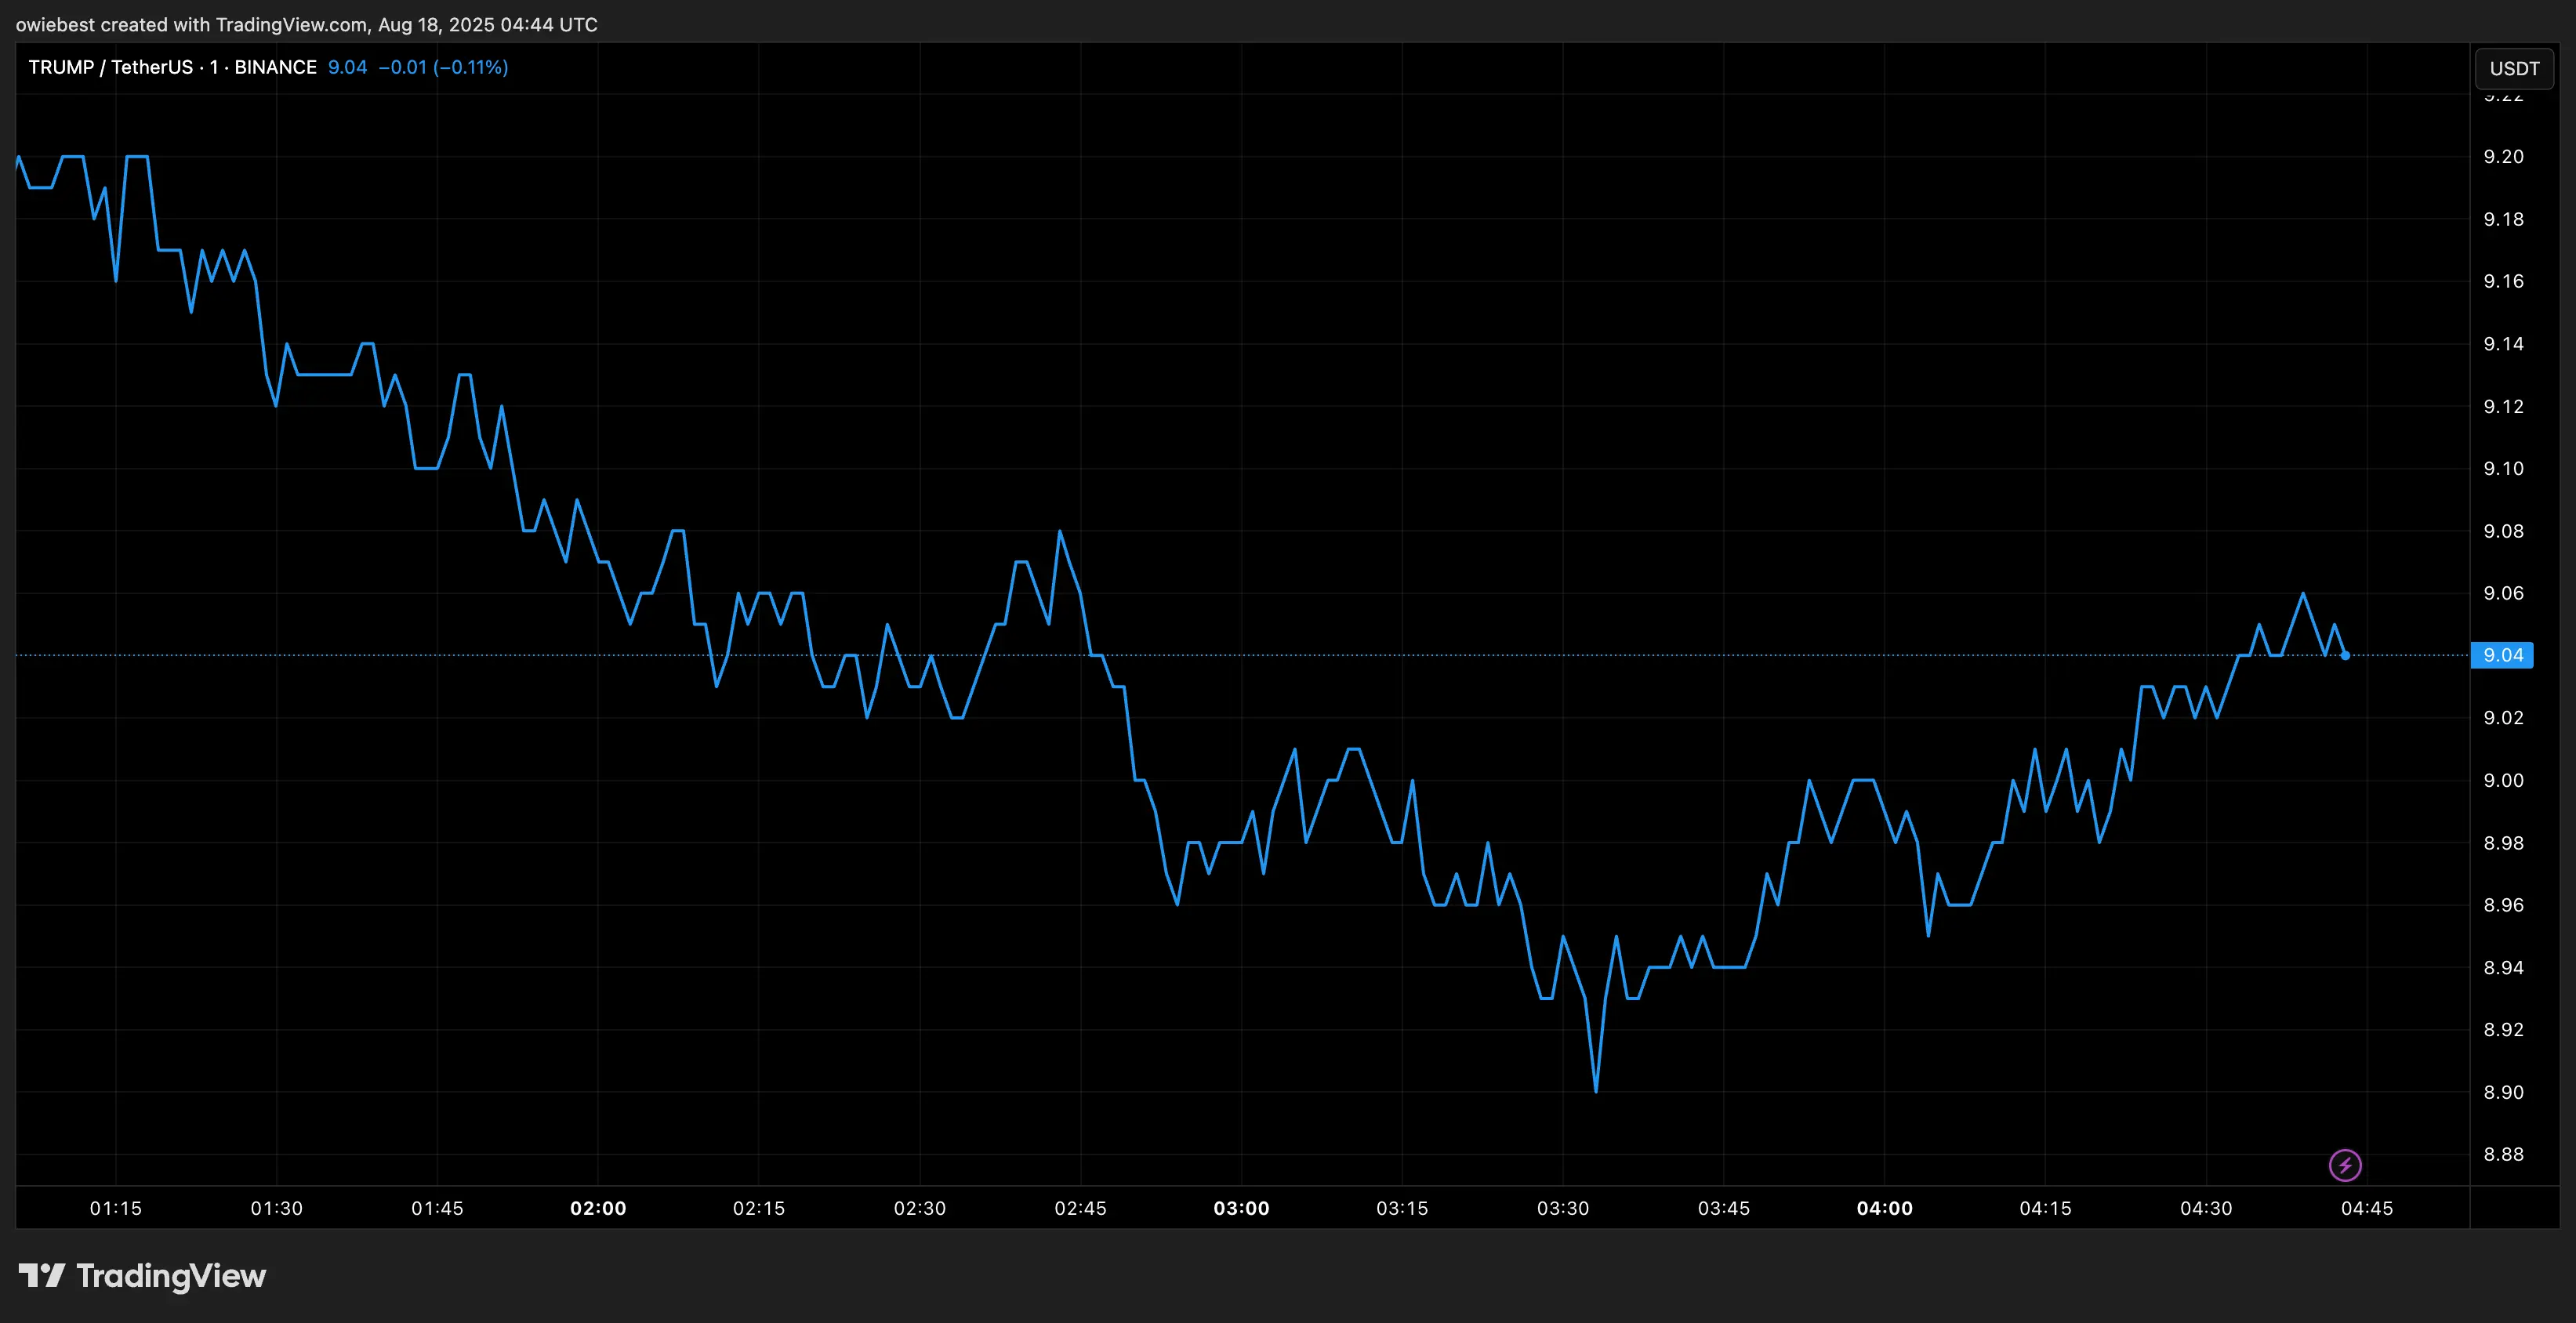Click the 9.04 value in legend
The height and width of the screenshot is (1323, 2576).
[347, 67]
